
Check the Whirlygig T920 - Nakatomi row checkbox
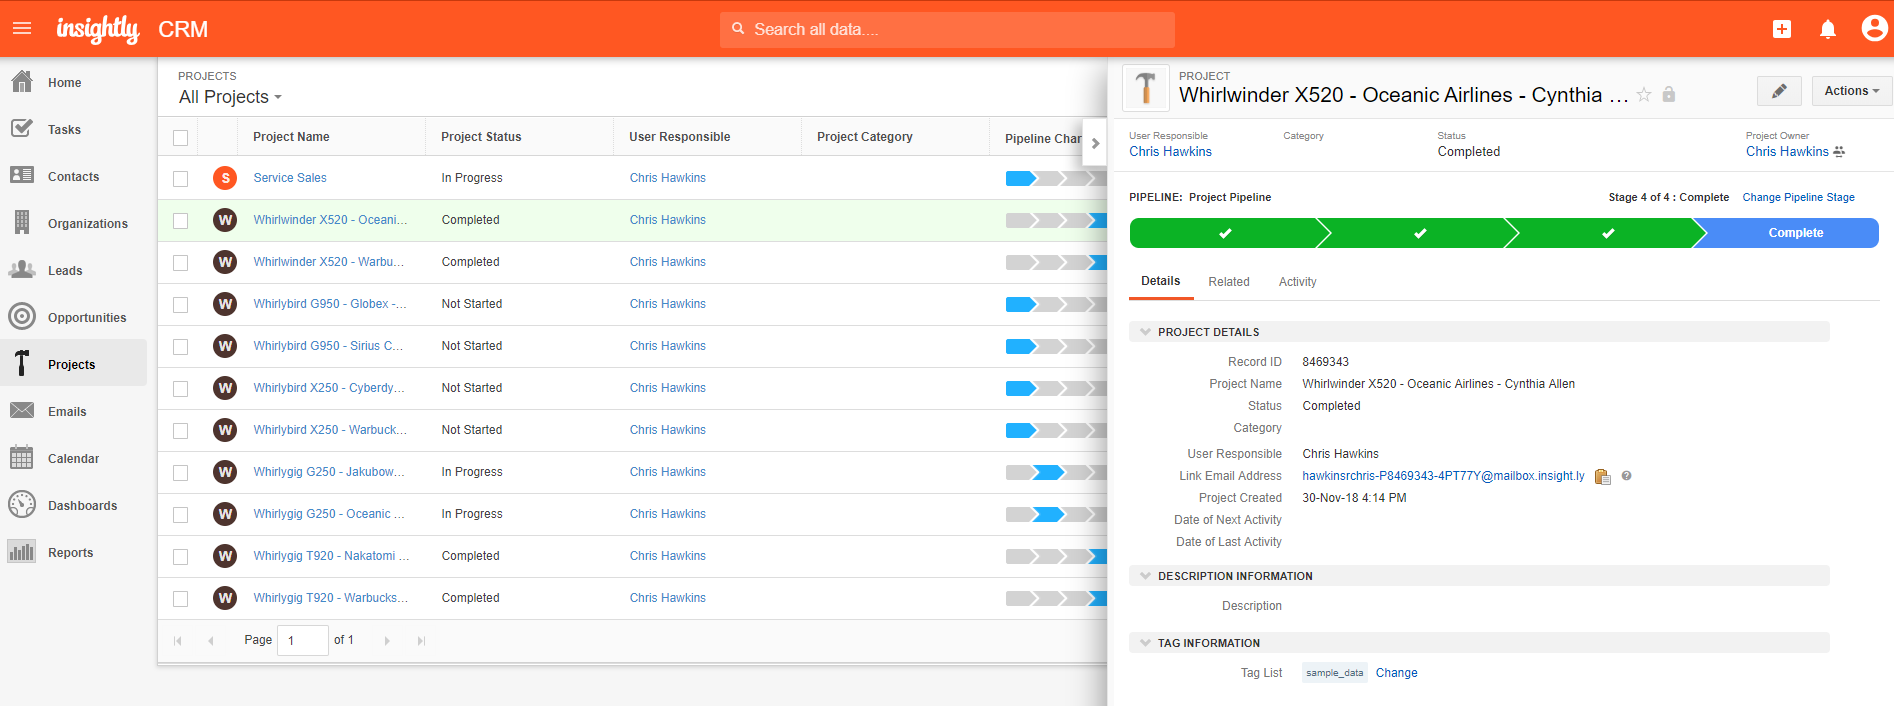(180, 557)
